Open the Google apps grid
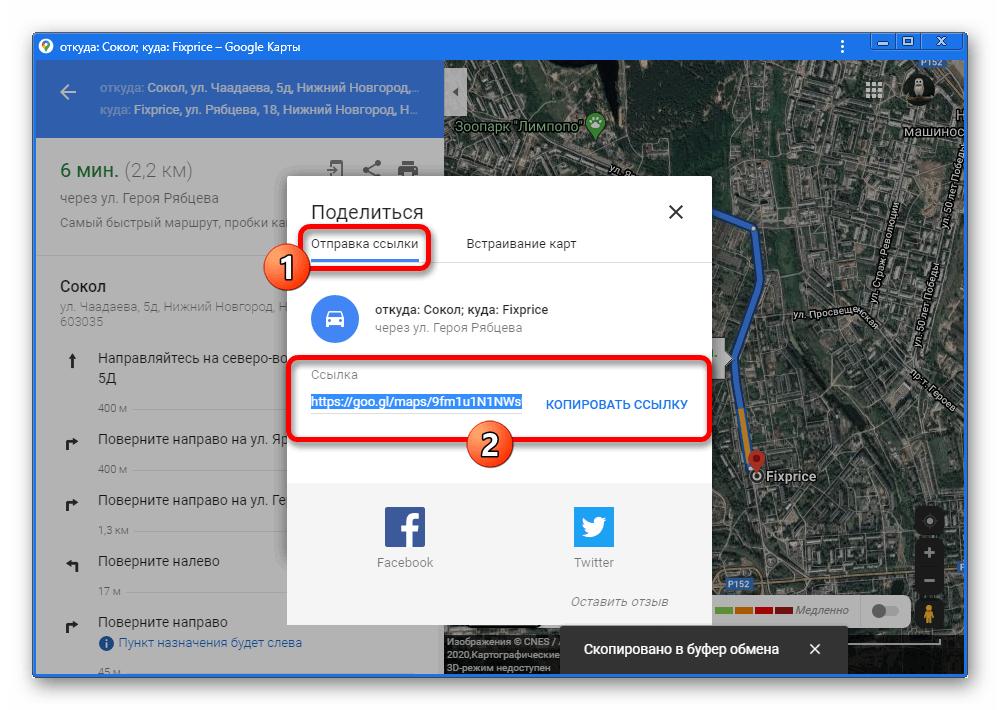1000x710 pixels. (873, 90)
